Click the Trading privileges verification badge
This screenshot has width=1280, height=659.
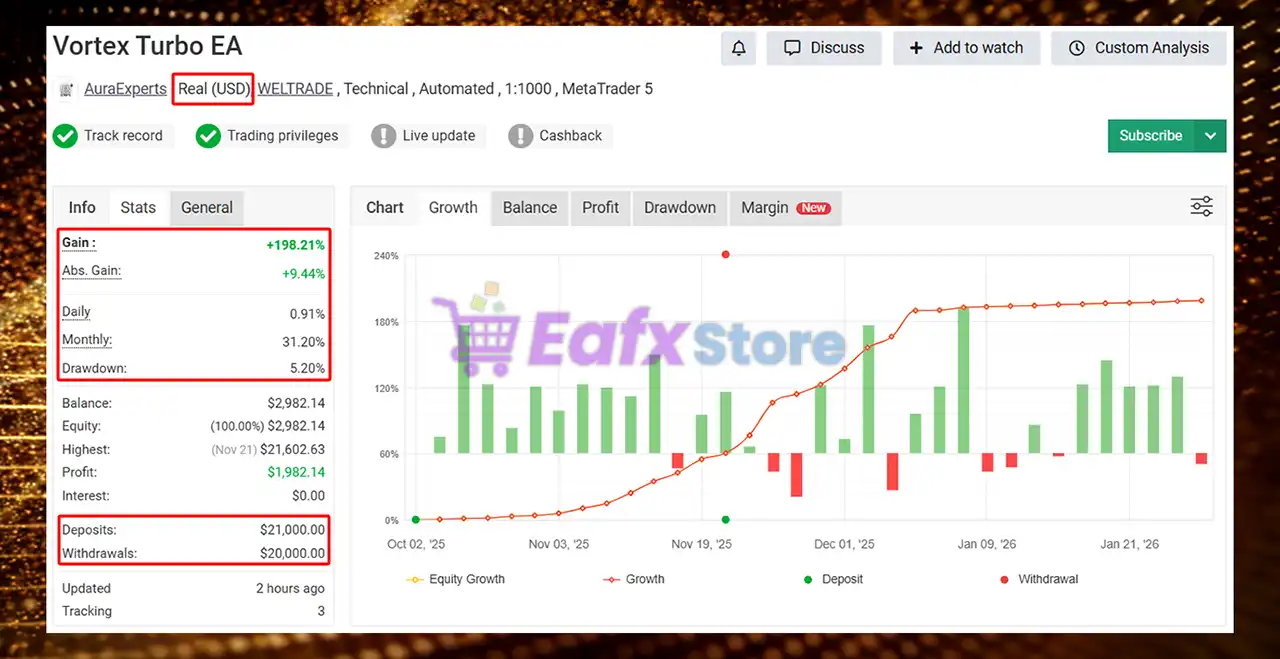(208, 136)
